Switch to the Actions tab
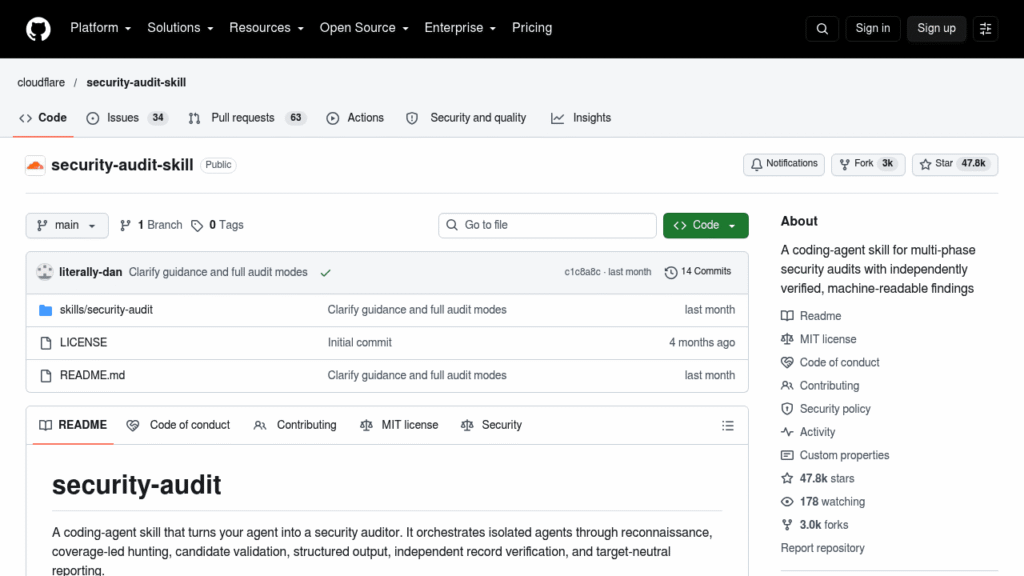 pos(355,118)
